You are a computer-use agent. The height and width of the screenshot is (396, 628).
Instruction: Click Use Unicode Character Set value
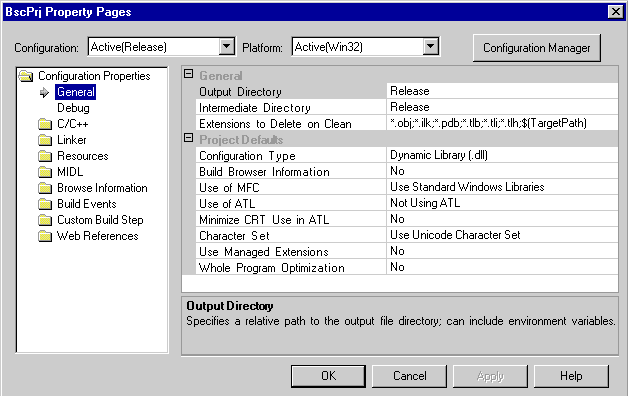coord(502,235)
